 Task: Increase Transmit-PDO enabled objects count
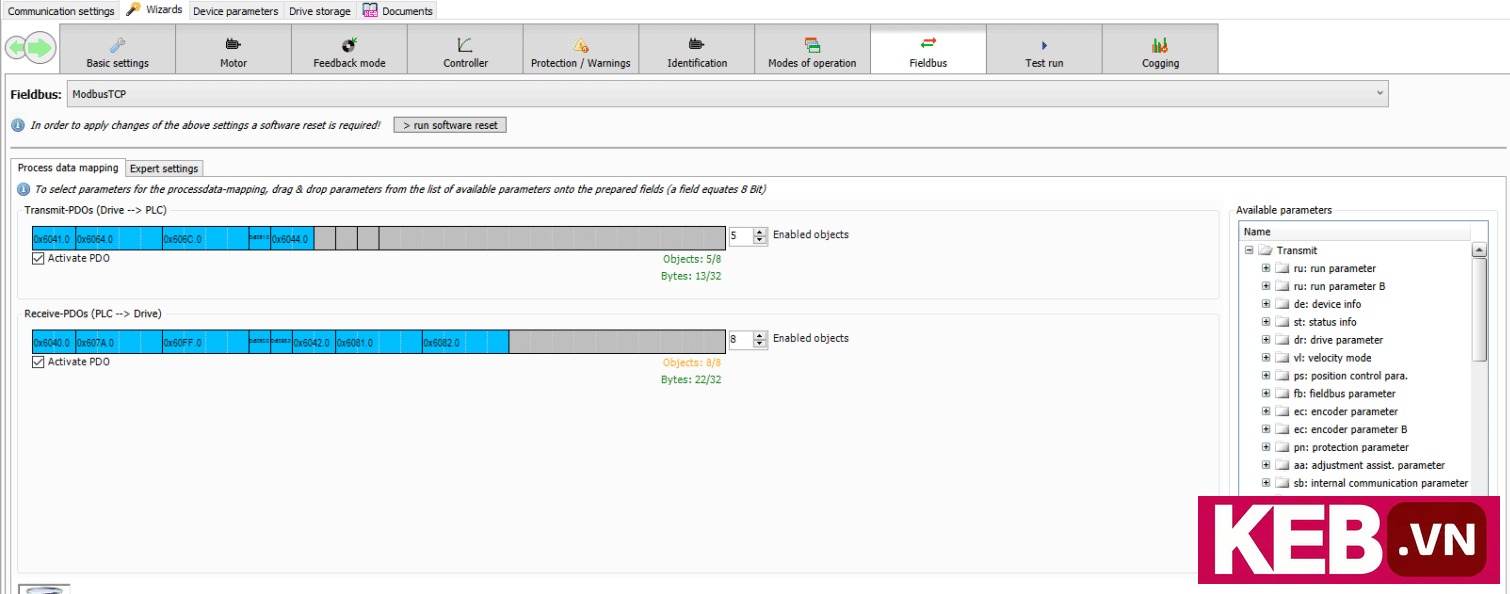point(760,232)
